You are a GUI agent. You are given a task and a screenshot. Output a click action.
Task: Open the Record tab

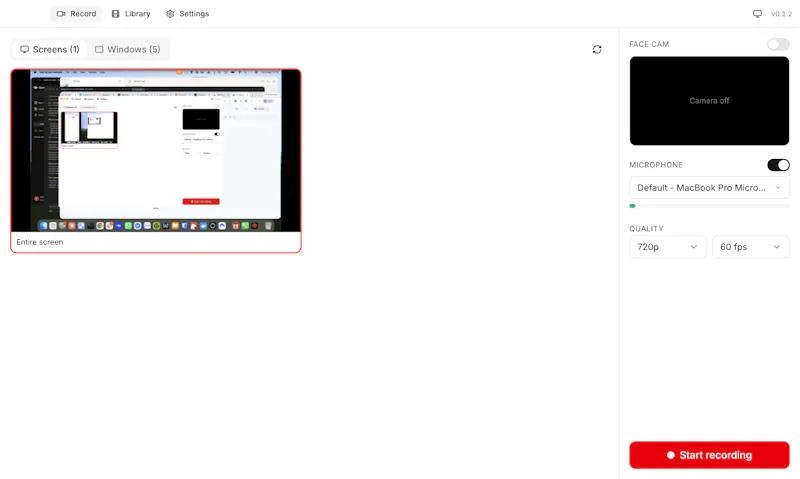tap(76, 14)
